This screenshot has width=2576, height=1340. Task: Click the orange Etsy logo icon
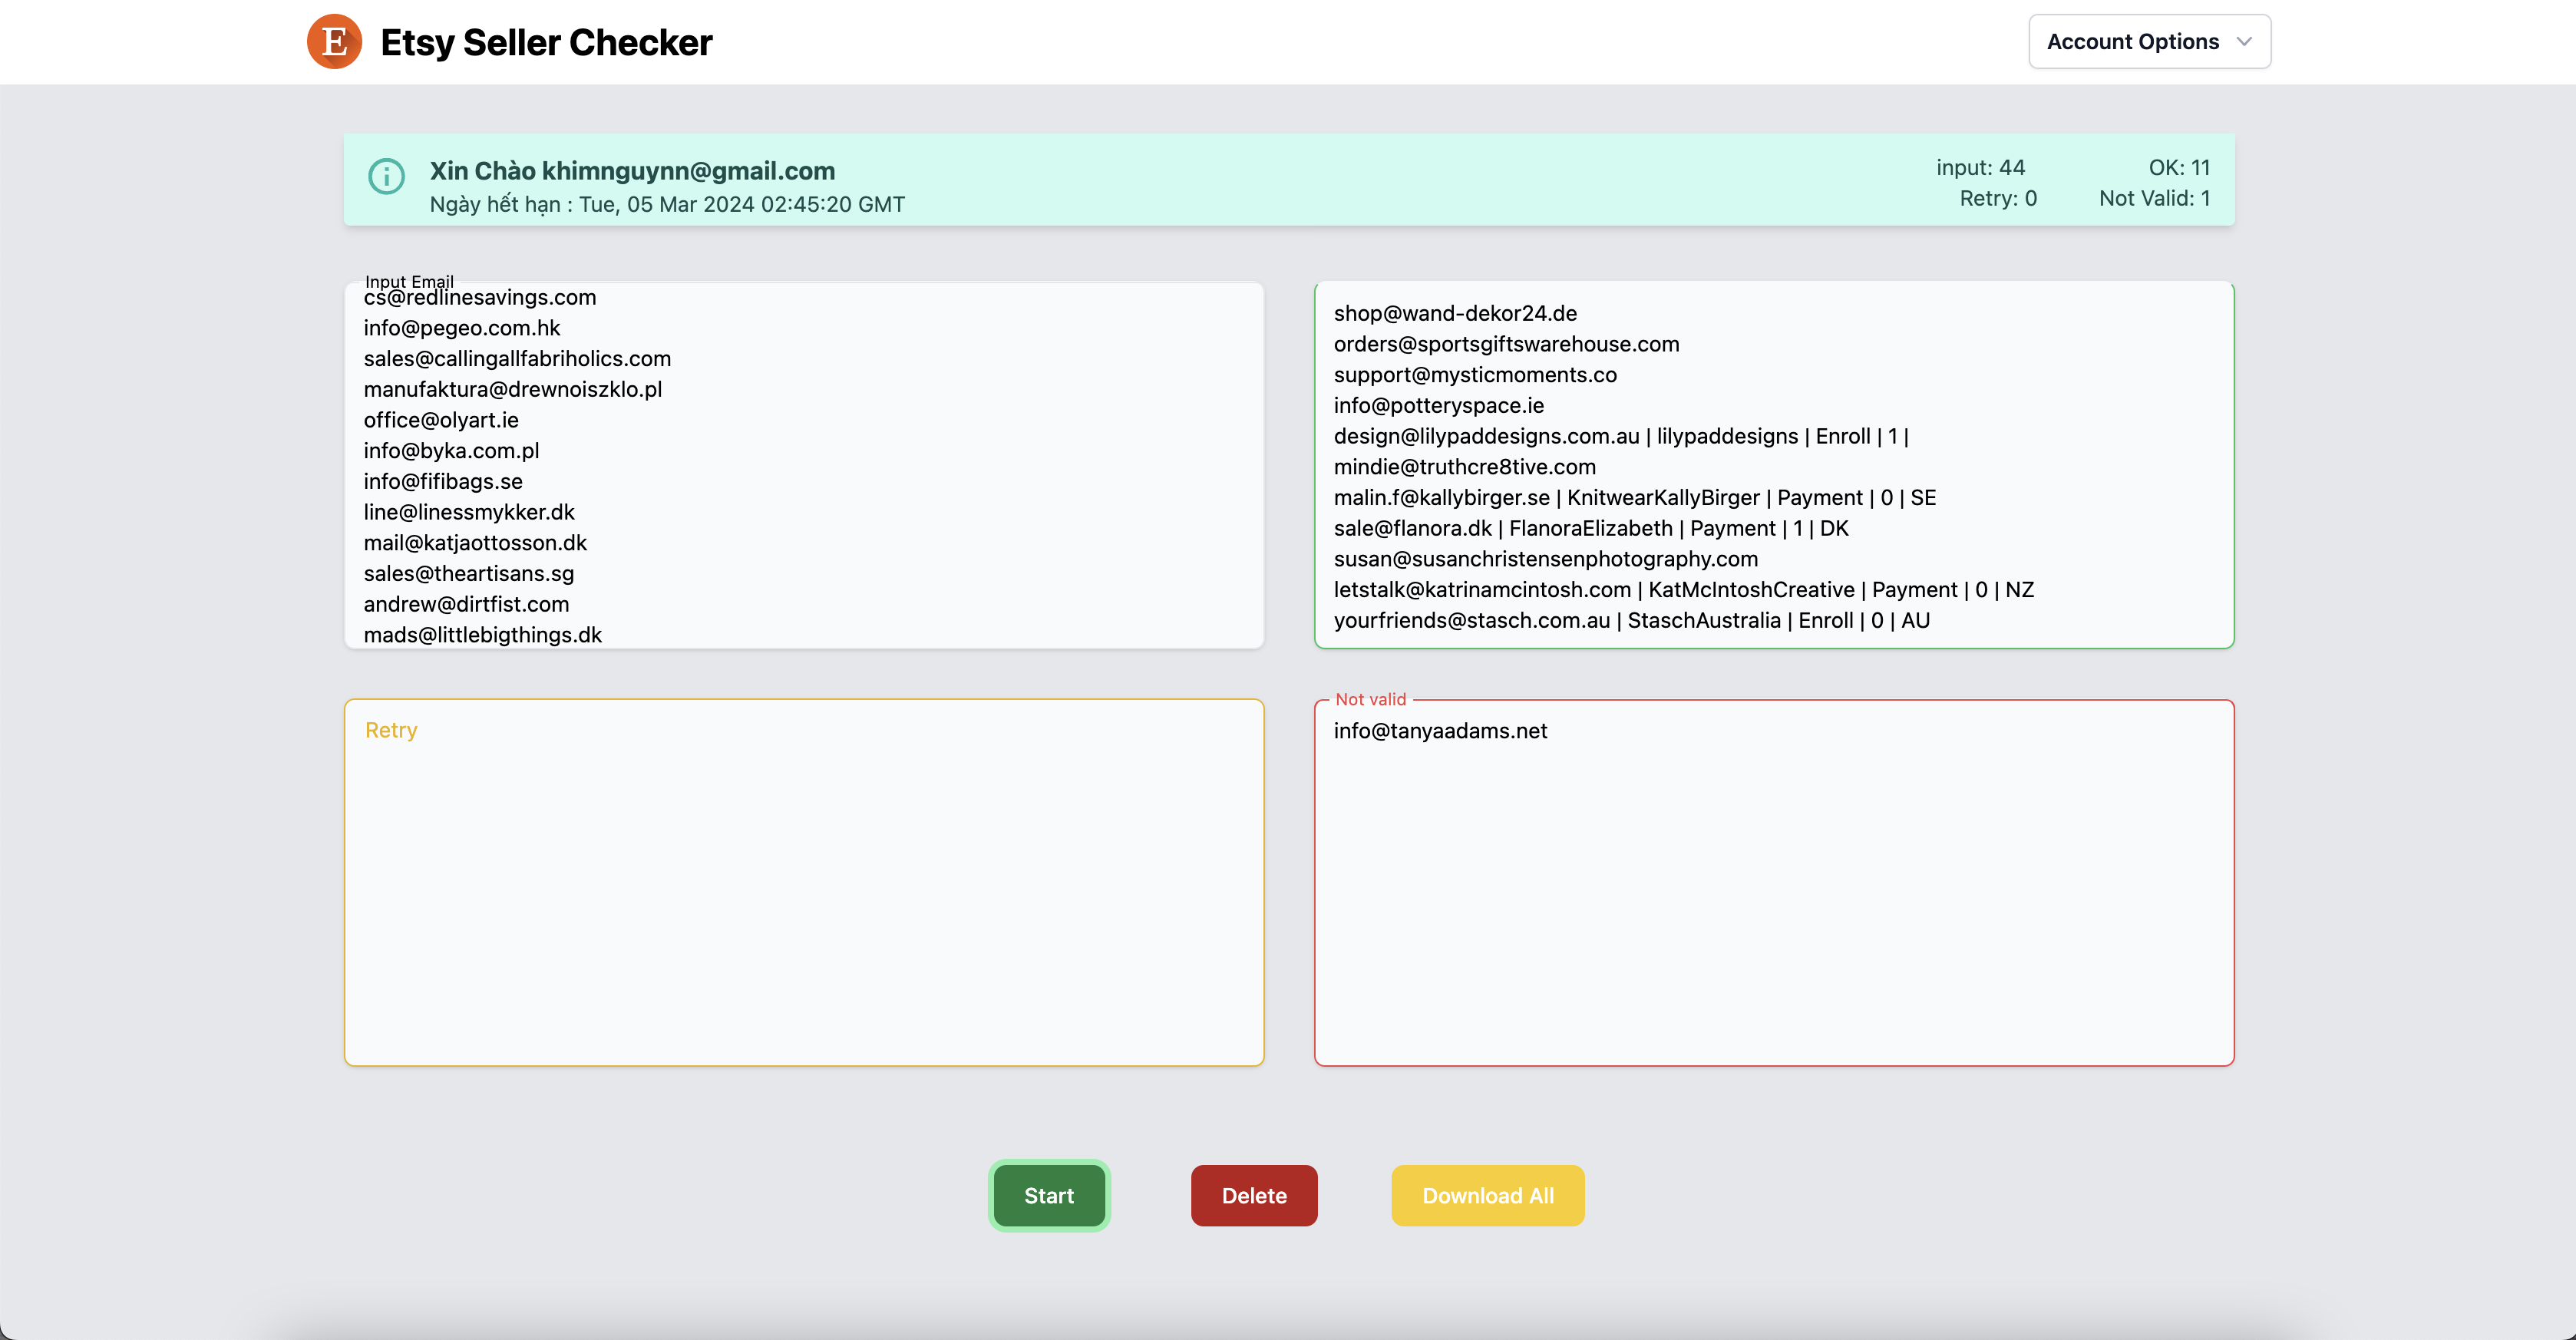coord(334,42)
